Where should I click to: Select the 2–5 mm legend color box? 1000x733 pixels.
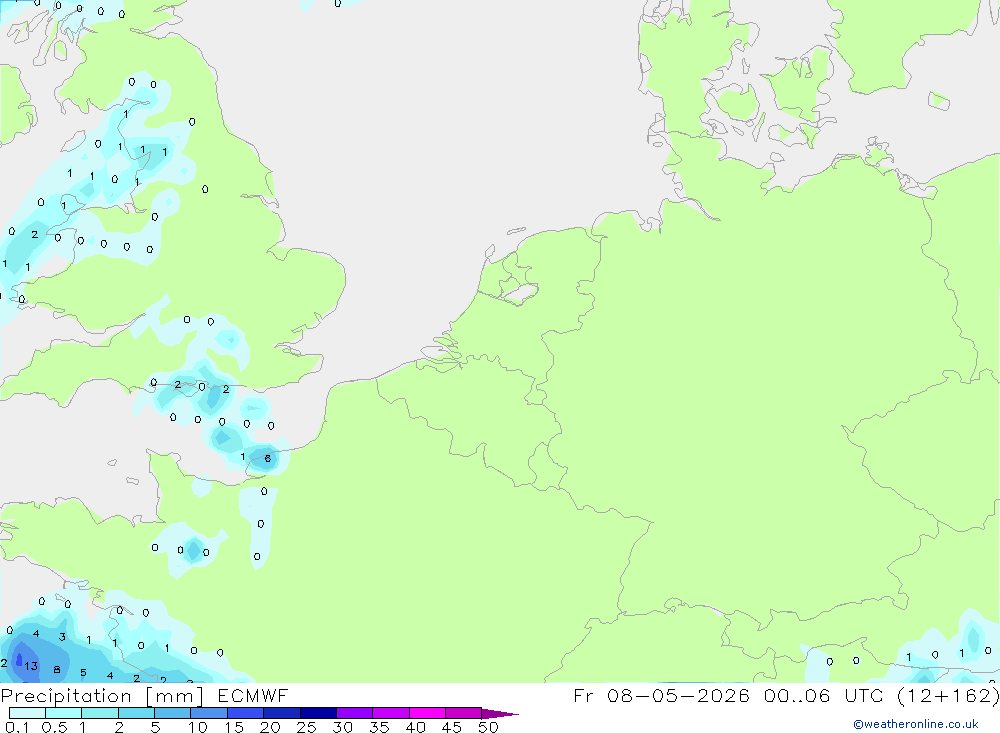(136, 713)
